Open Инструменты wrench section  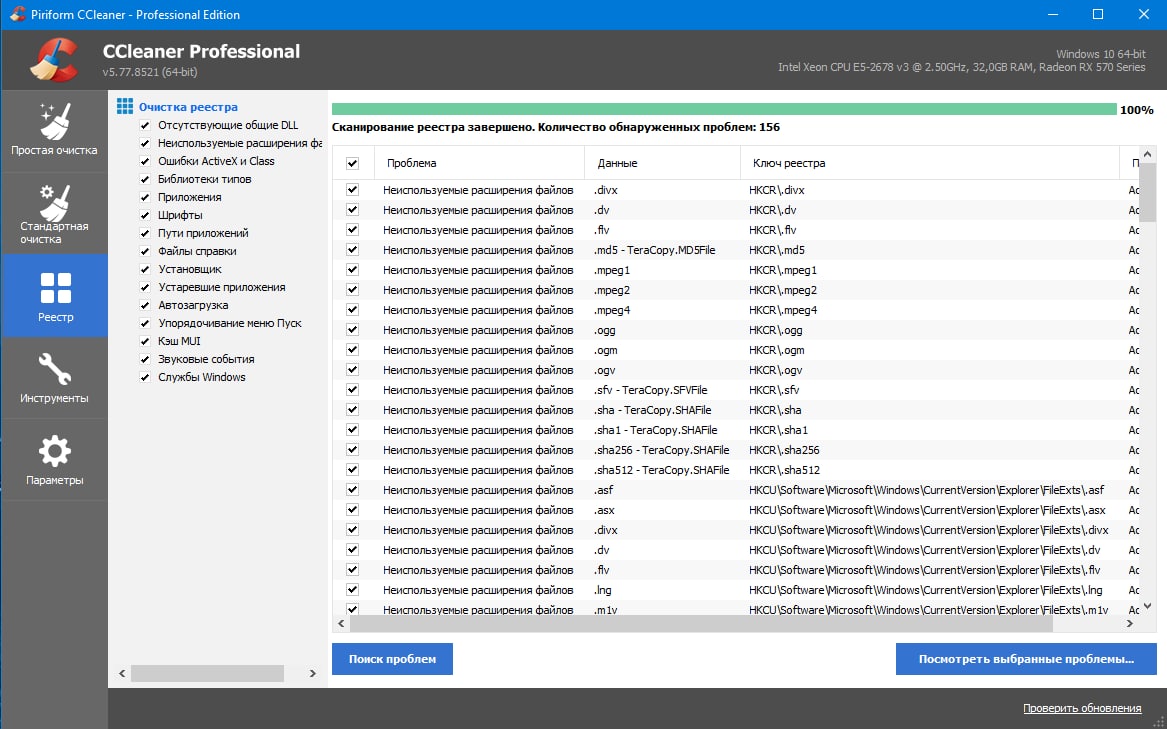[x=54, y=378]
